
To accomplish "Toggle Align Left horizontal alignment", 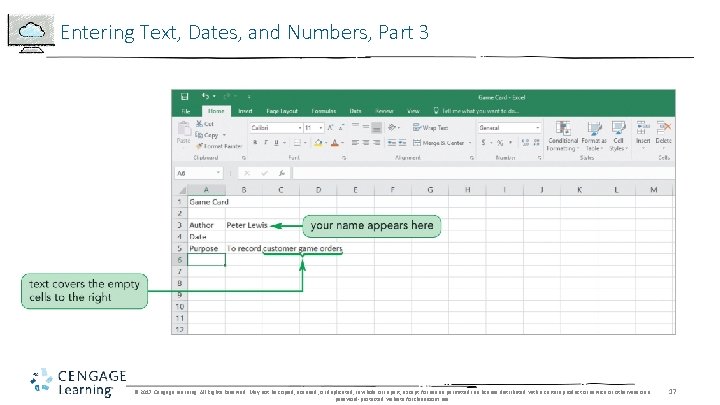I will pyautogui.click(x=355, y=143).
